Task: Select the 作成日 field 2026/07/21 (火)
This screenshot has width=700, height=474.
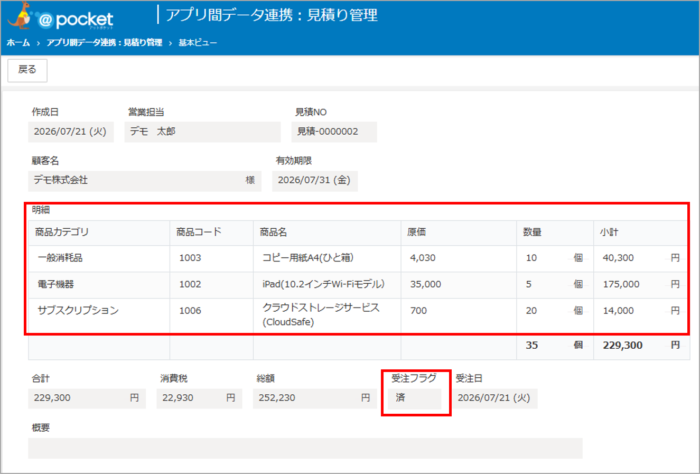Action: coord(71,132)
